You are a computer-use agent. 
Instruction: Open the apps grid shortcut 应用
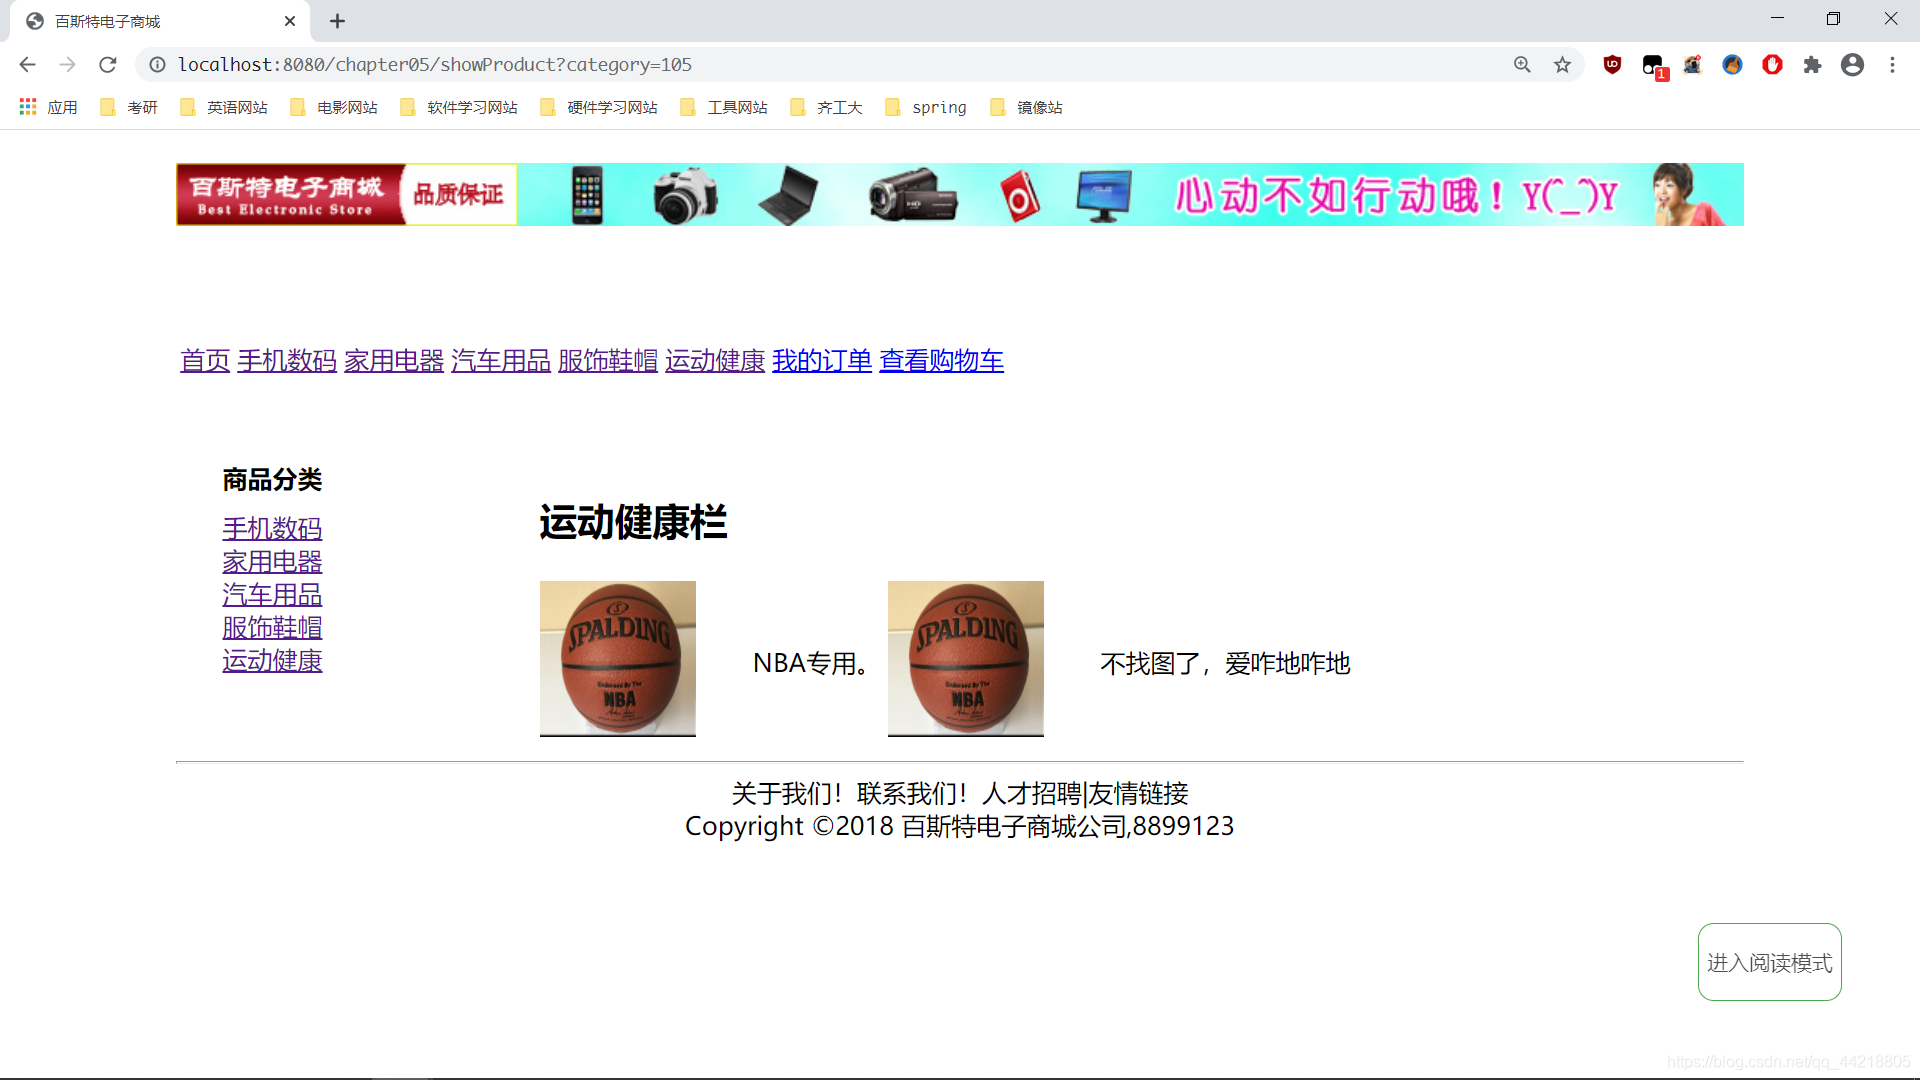click(x=48, y=107)
